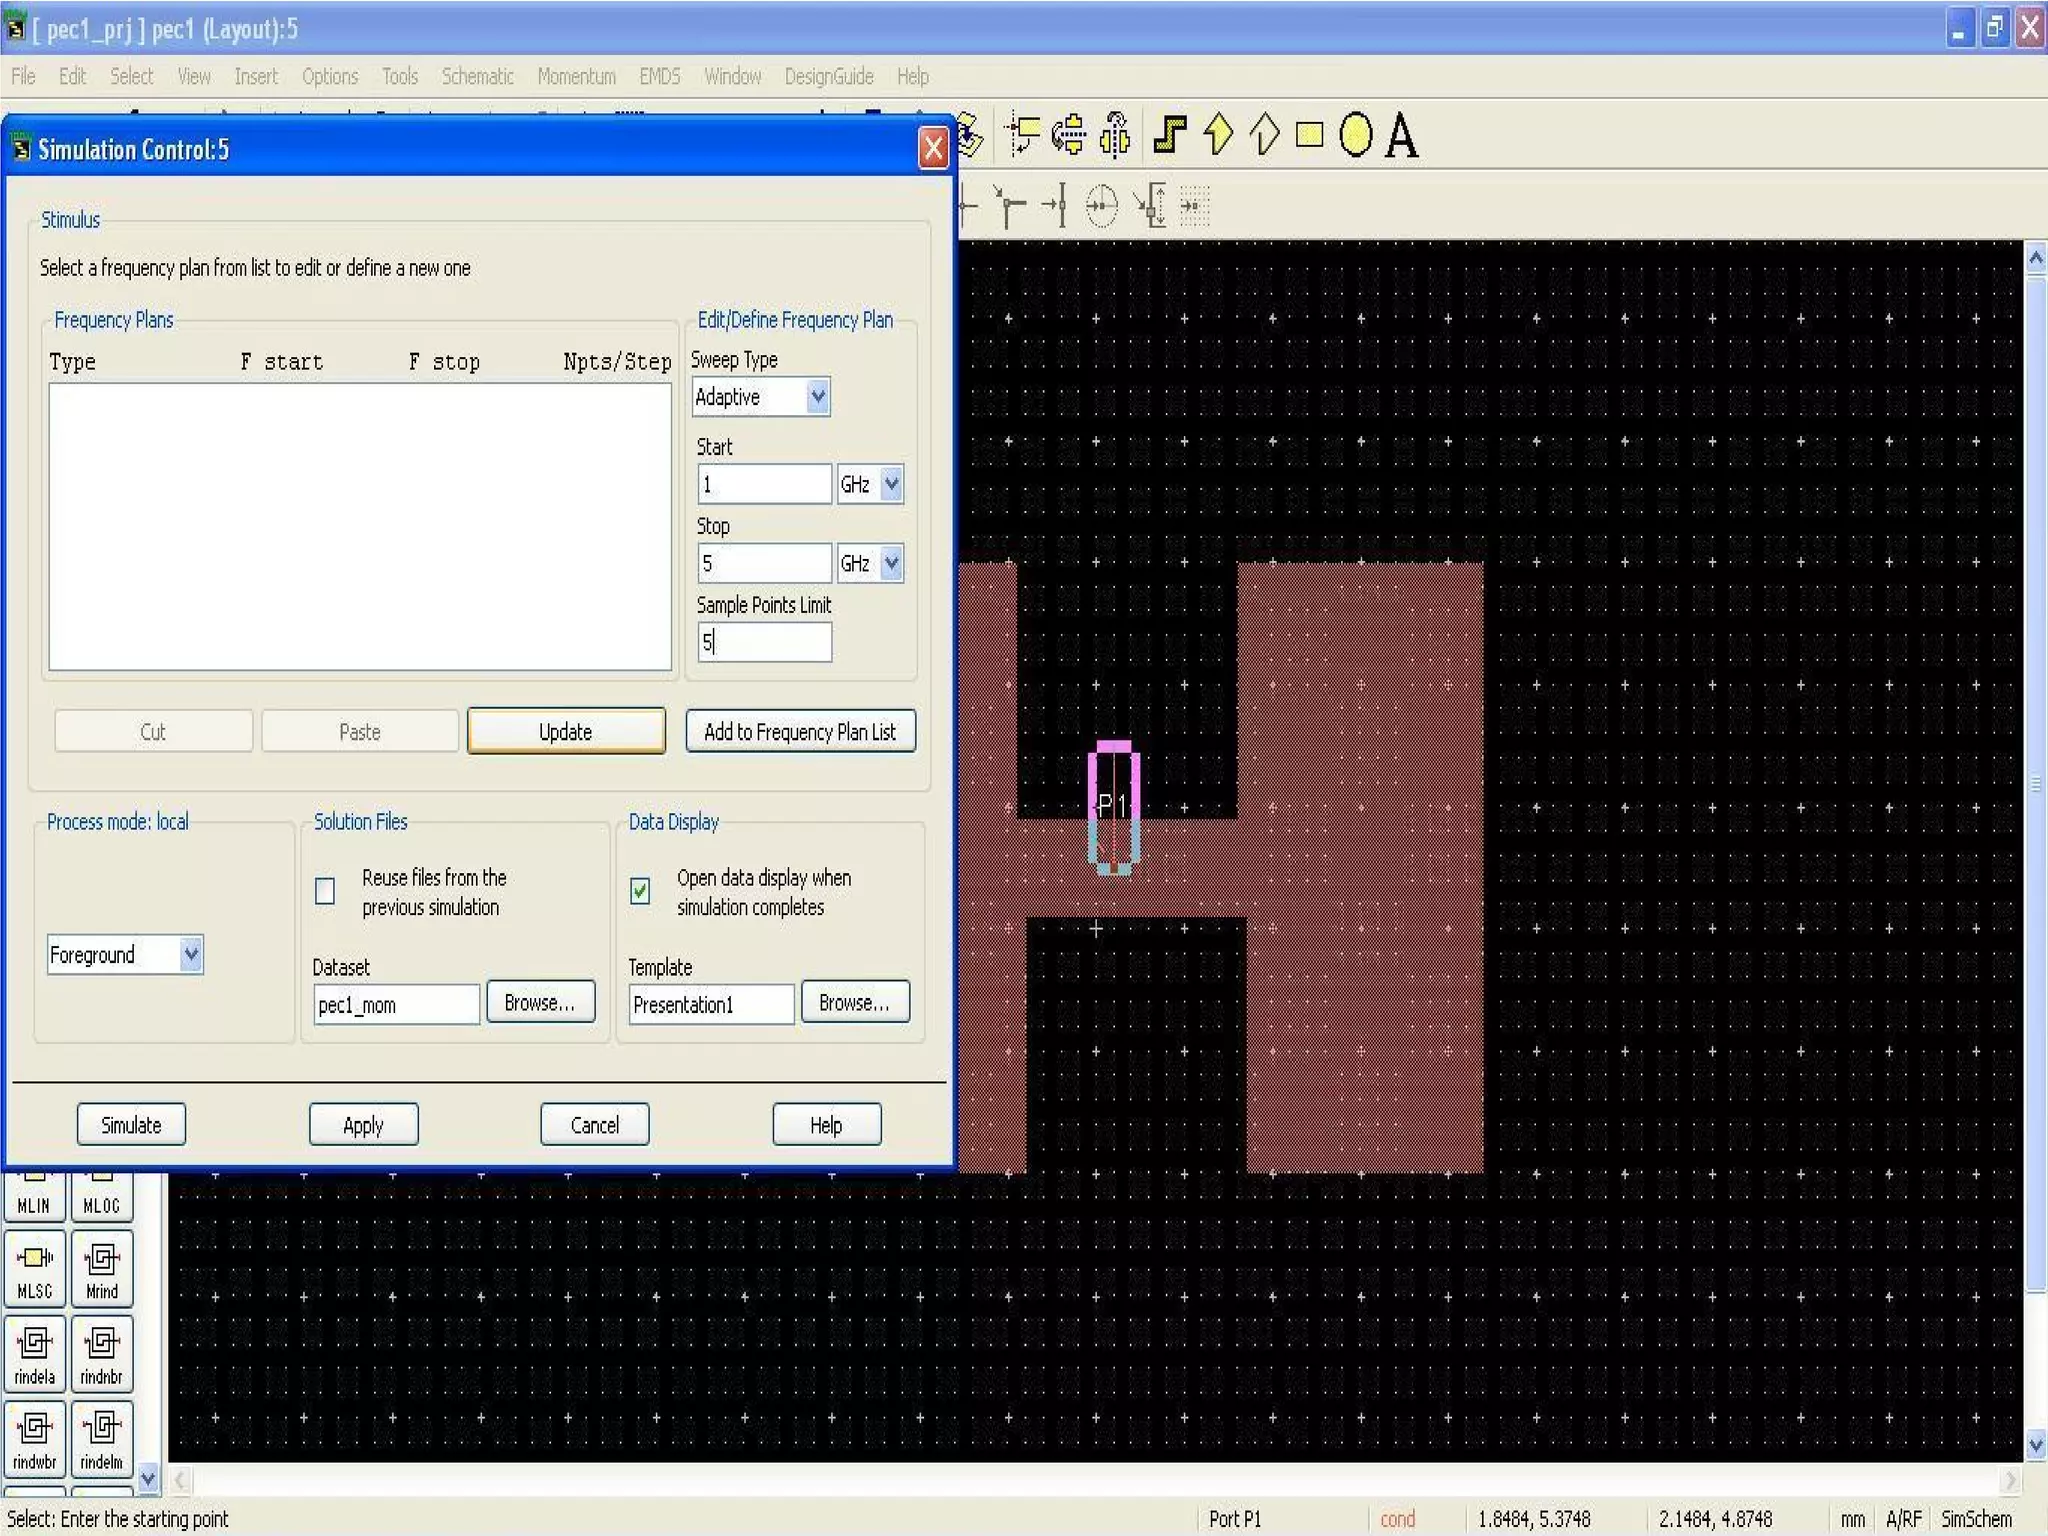Screen dimensions: 2048x1536
Task: Click the layout's vertical scrollbar down arrow
Action: [x=2036, y=1445]
